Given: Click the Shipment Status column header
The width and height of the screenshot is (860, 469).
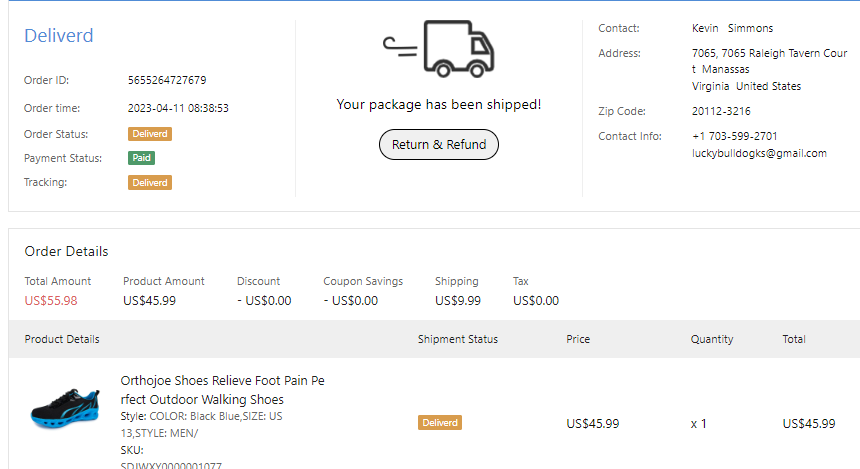Looking at the screenshot, I should click(x=457, y=339).
